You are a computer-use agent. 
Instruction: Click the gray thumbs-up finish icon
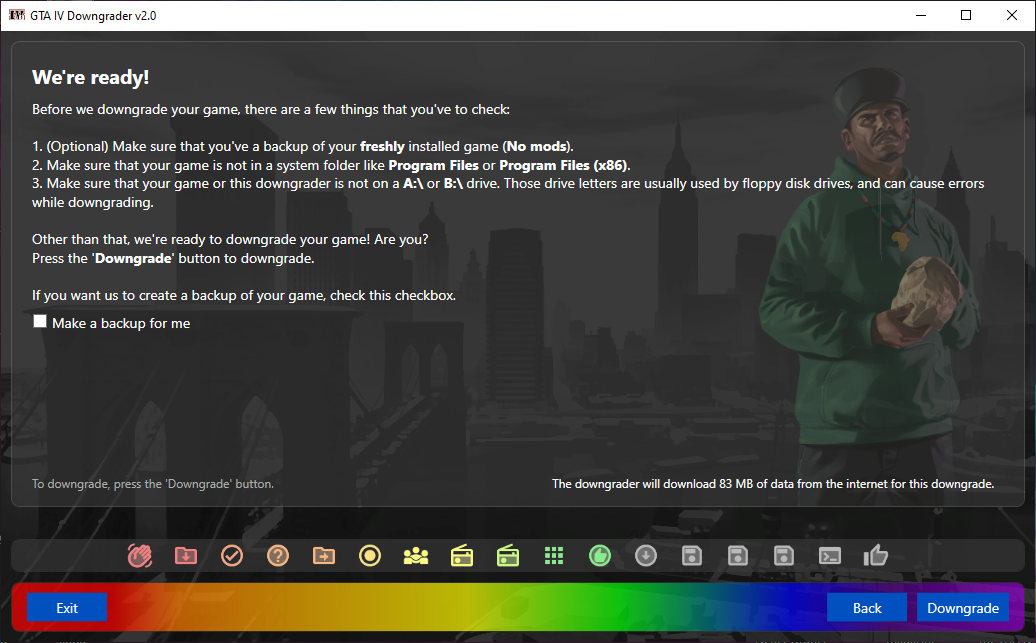[x=876, y=555]
